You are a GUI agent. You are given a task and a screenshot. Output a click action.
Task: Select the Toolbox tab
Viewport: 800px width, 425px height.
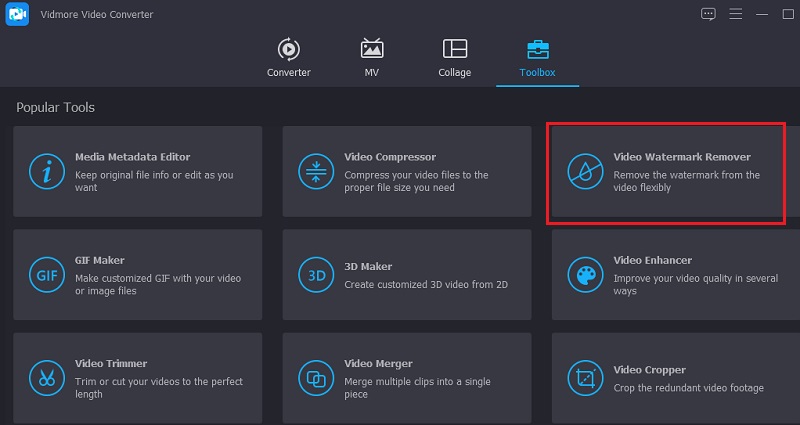[537, 58]
